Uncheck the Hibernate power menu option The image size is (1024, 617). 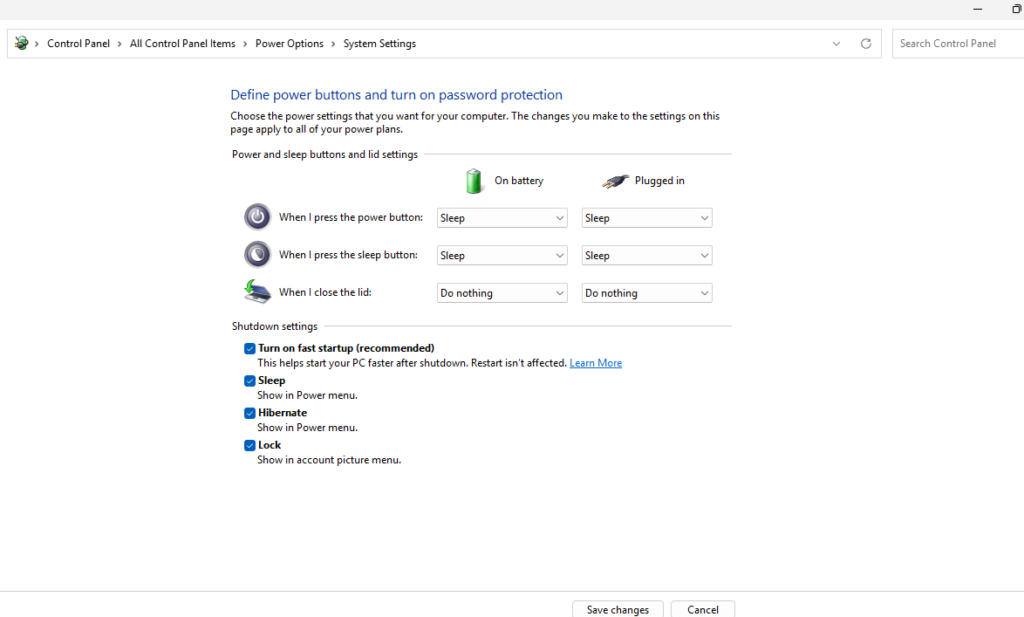[250, 413]
